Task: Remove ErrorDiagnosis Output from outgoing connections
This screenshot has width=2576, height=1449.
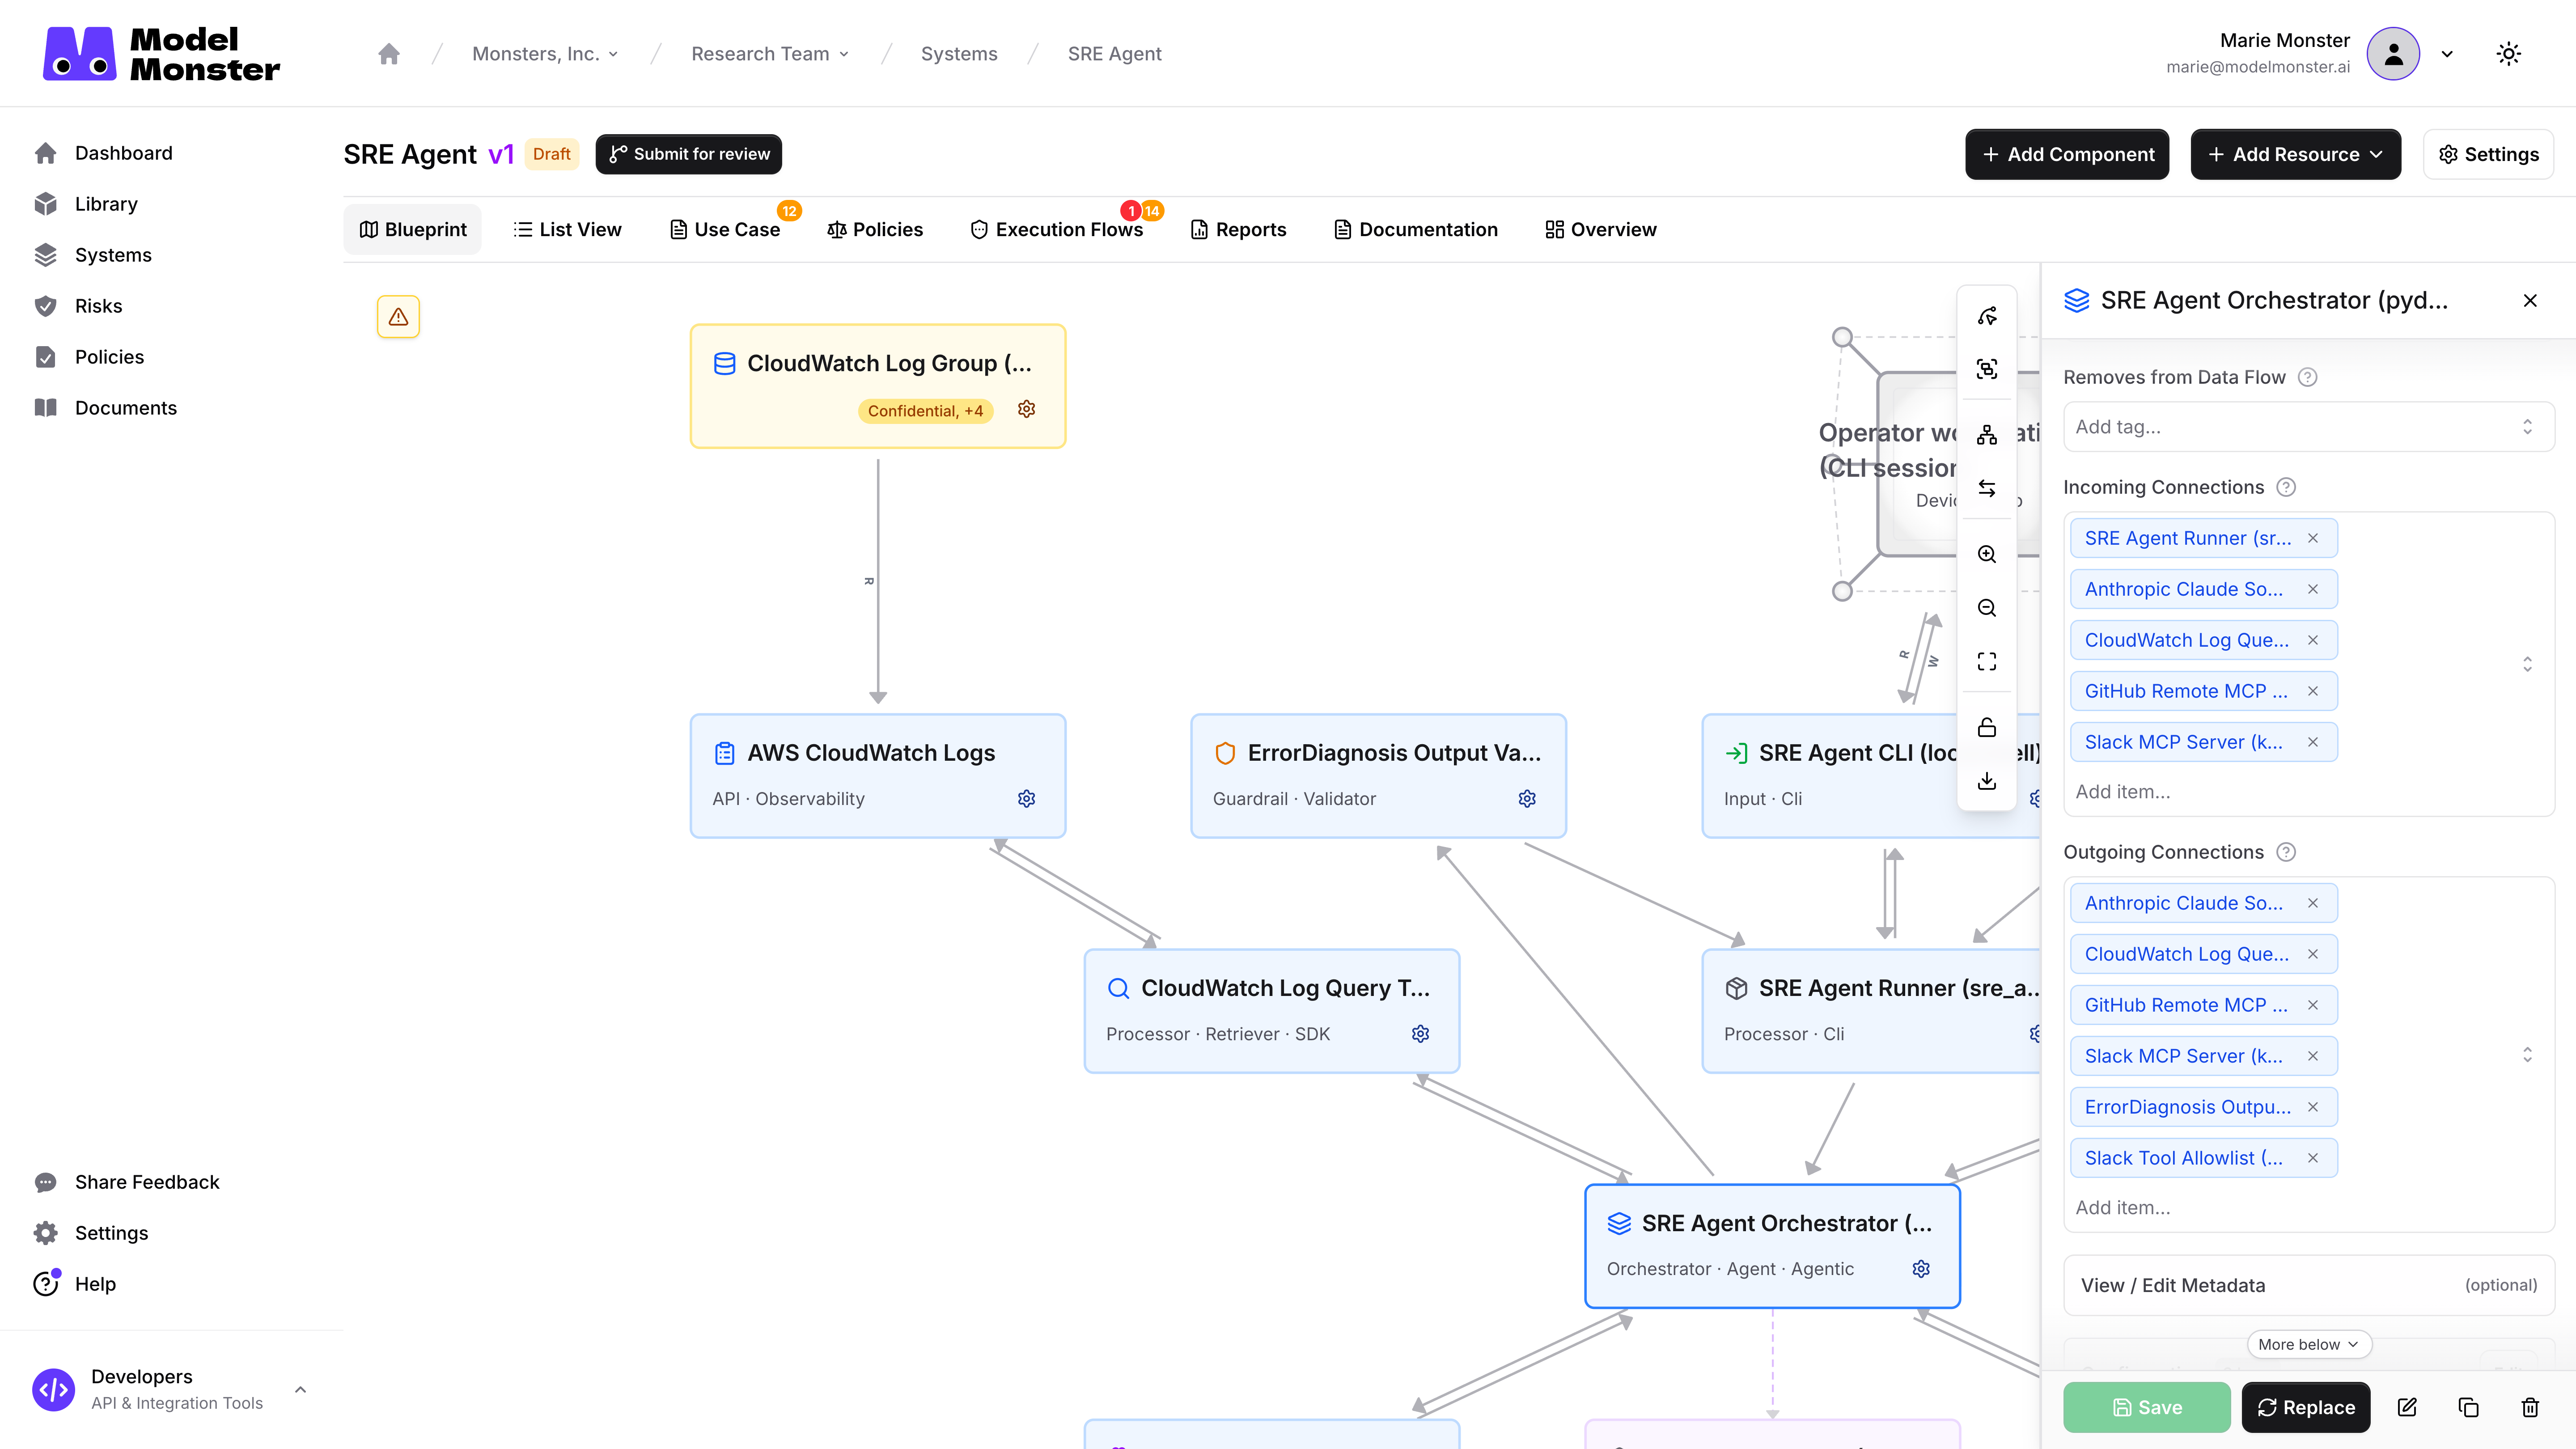Action: (x=2313, y=1107)
